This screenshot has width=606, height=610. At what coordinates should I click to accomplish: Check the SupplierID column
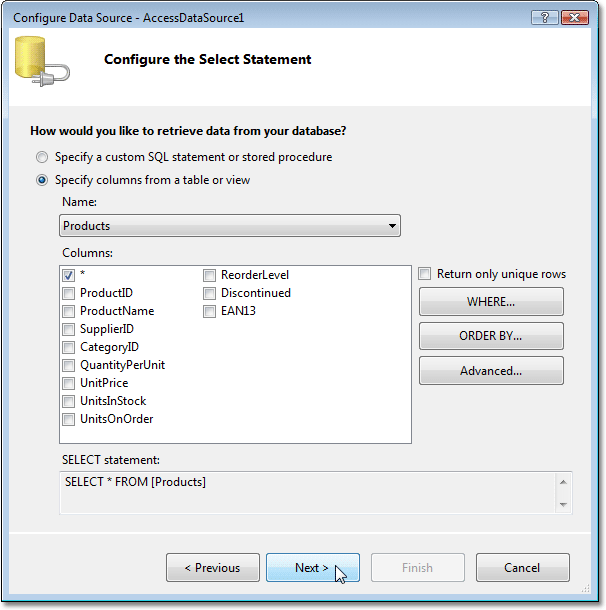(x=68, y=329)
